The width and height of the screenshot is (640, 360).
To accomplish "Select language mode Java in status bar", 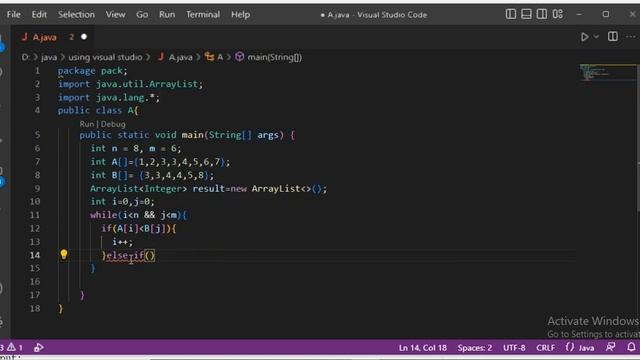I will click(x=587, y=348).
